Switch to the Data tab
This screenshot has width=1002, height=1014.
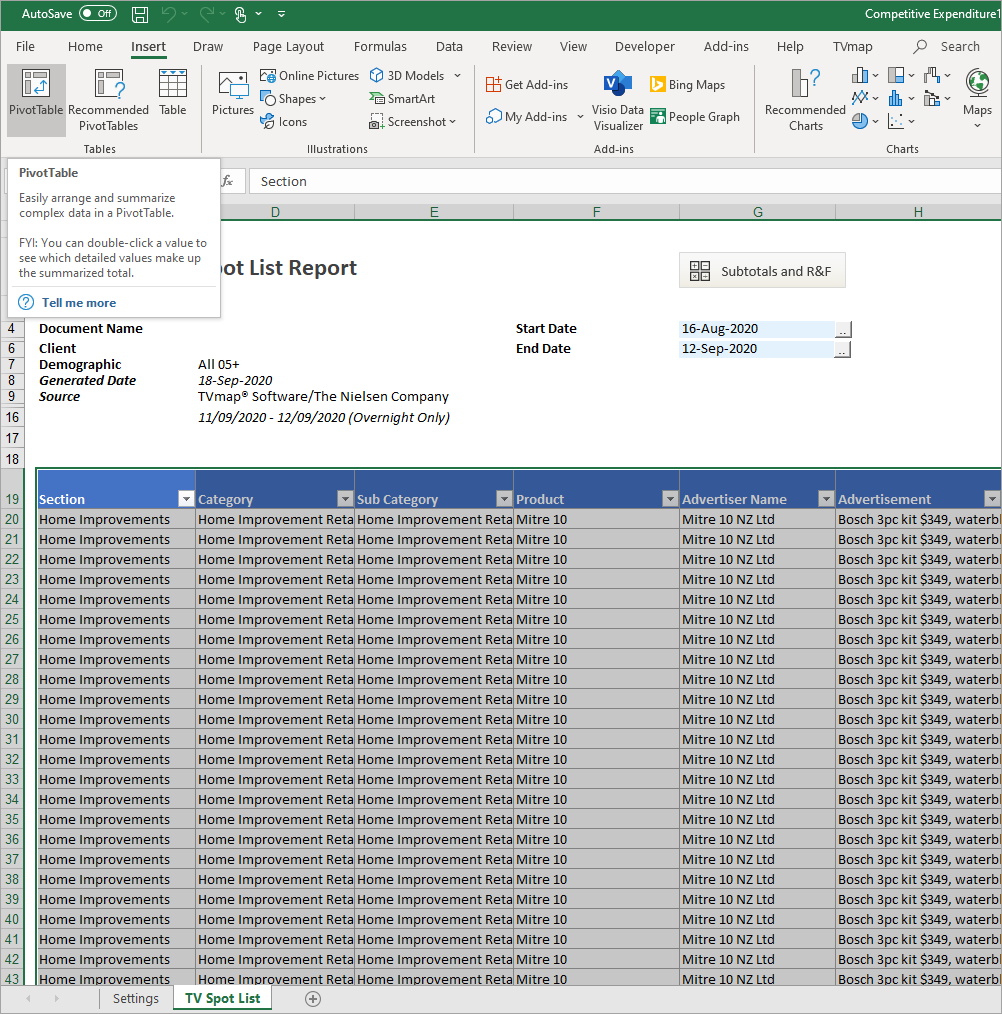click(449, 47)
